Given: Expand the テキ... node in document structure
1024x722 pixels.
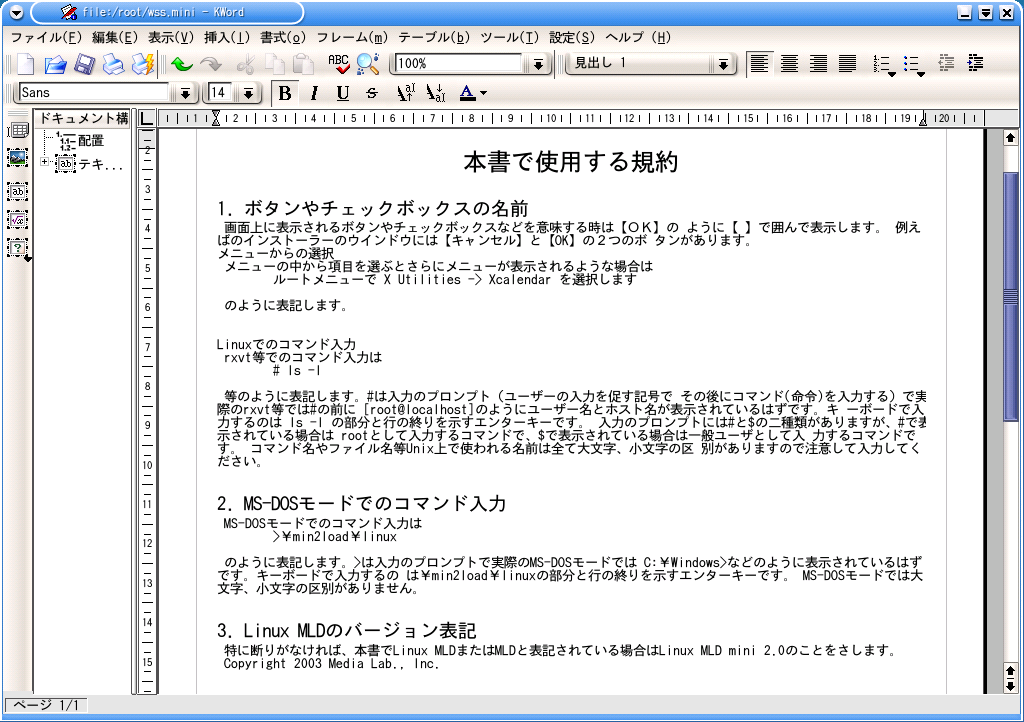Looking at the screenshot, I should tap(44, 162).
